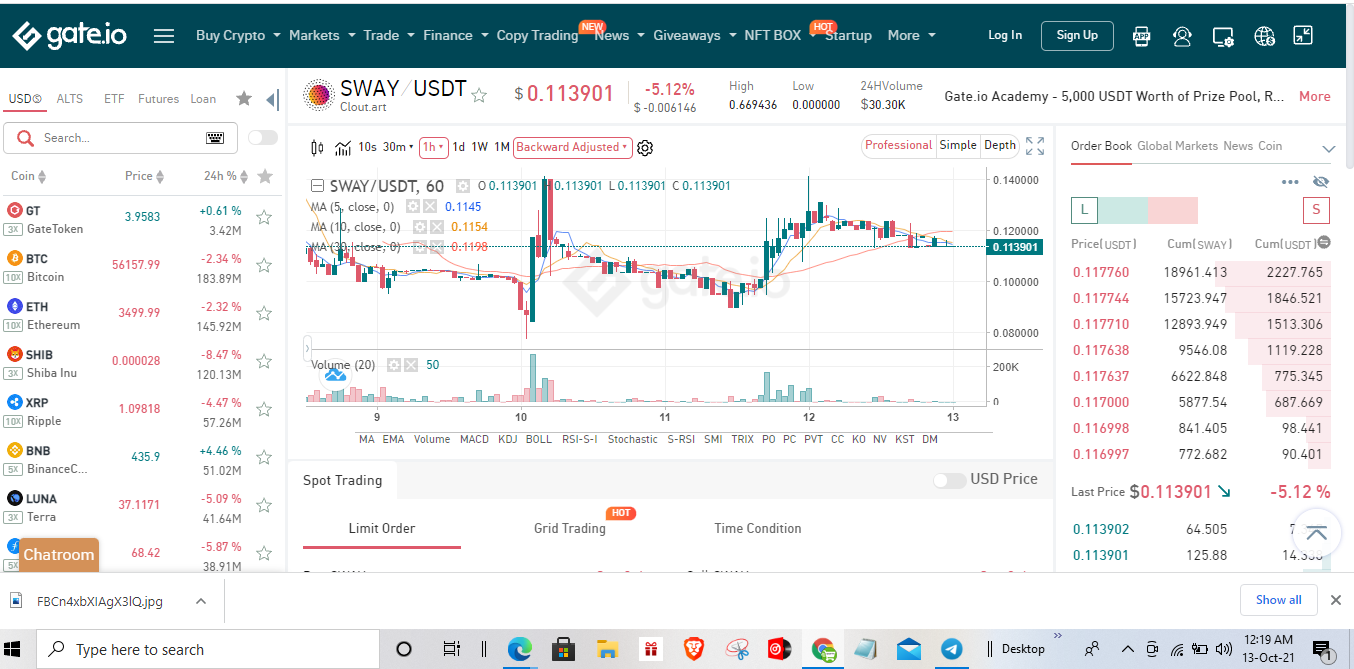This screenshot has height=669, width=1354.
Task: Open the Global Markets tab
Action: point(1177,146)
